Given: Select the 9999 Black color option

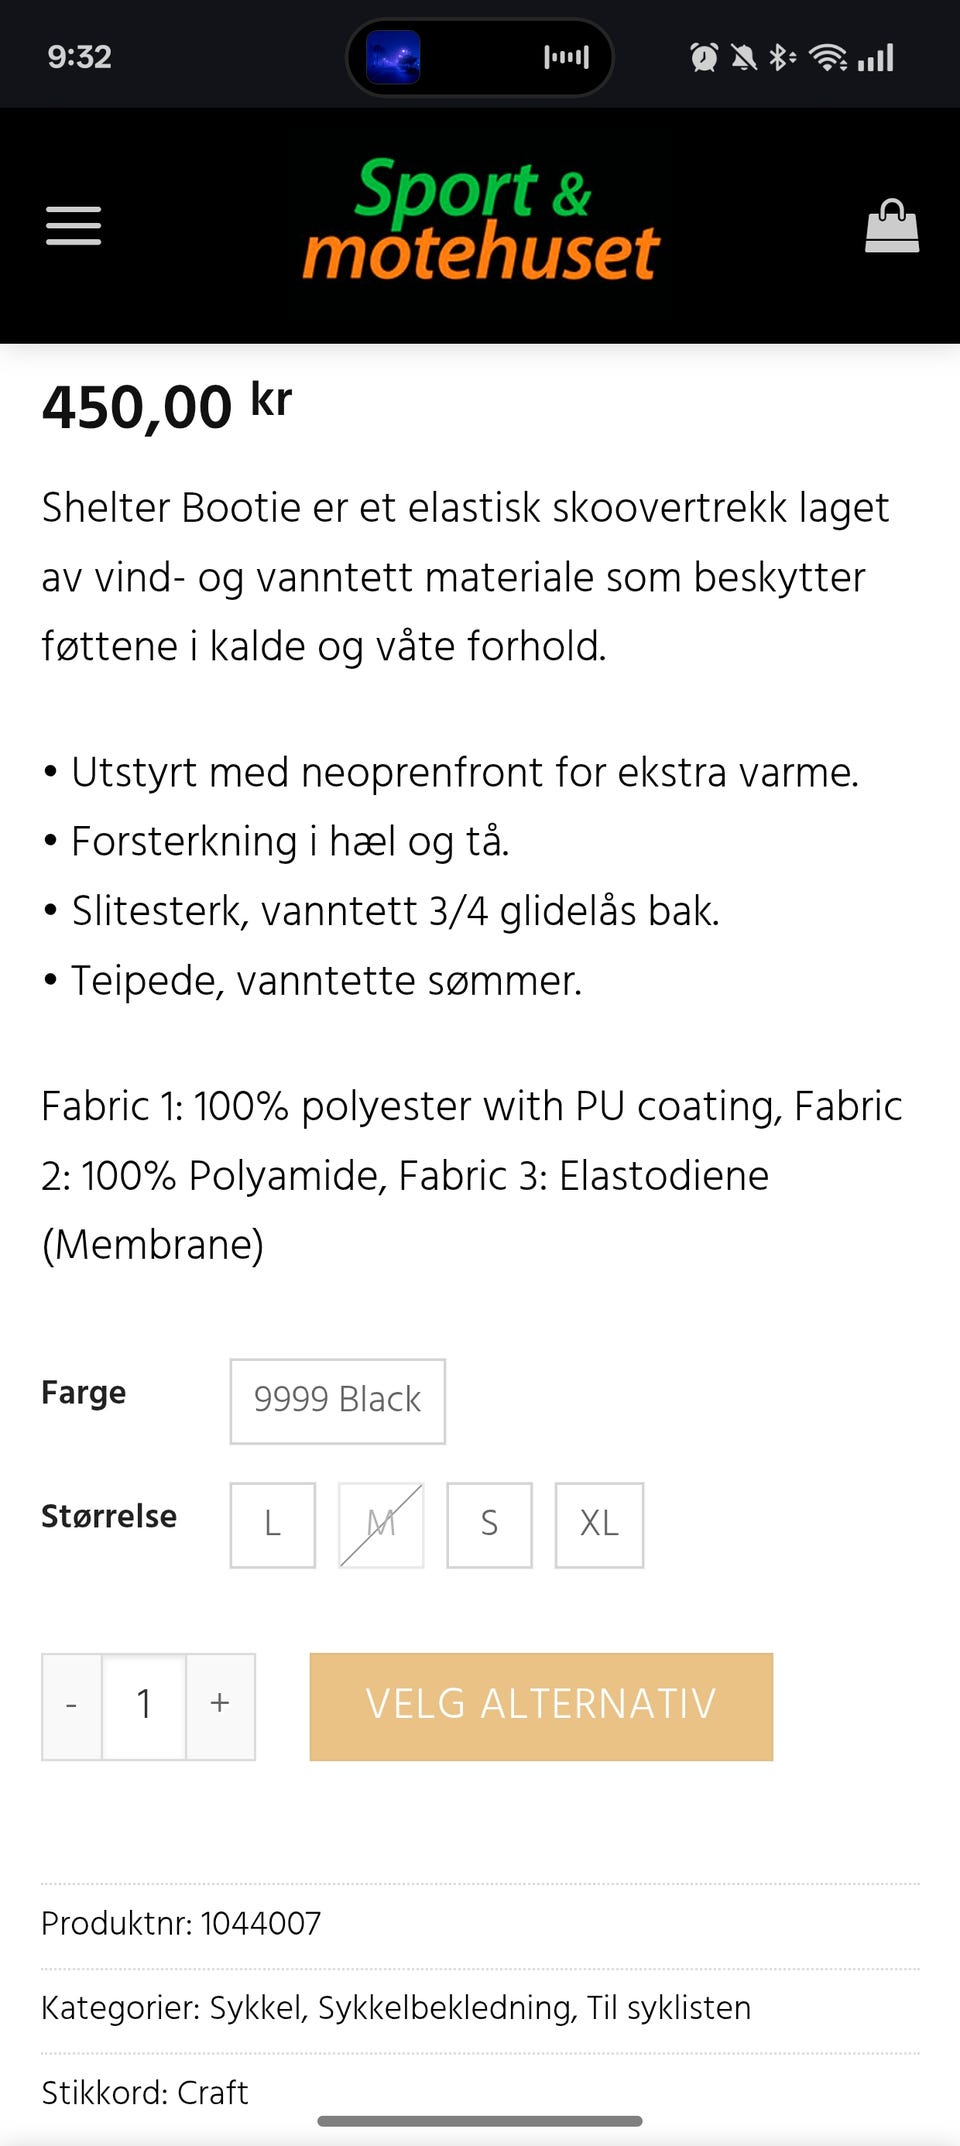Looking at the screenshot, I should click(x=337, y=1401).
